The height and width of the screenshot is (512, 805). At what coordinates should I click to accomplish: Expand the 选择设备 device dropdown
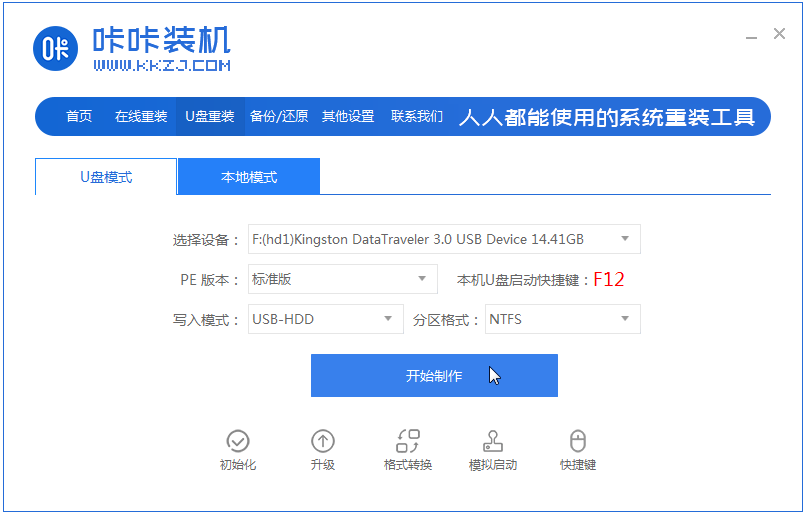point(624,239)
